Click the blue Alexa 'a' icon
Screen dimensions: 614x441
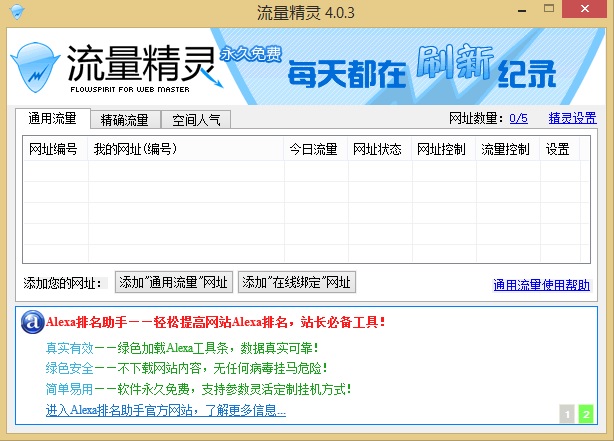(33, 322)
